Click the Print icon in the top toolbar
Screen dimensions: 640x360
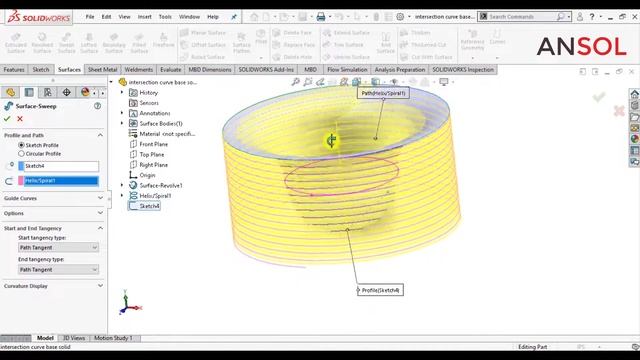pos(321,17)
